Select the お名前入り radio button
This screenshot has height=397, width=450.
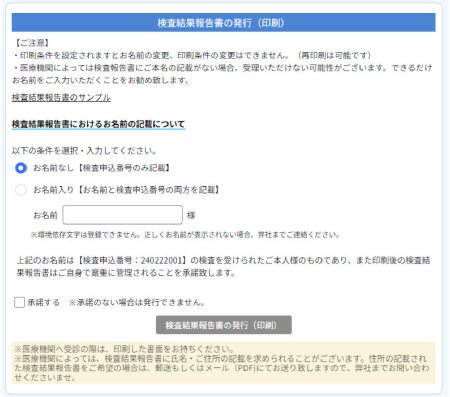[x=21, y=190]
